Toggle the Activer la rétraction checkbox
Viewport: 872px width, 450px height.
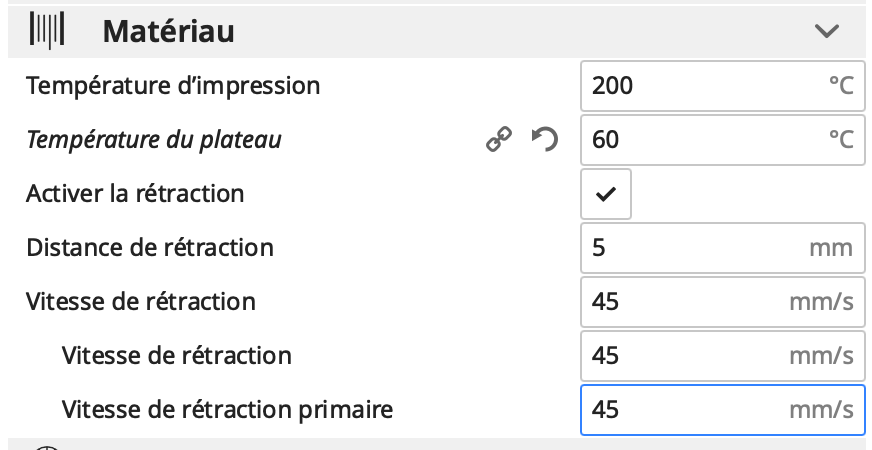[x=606, y=194]
